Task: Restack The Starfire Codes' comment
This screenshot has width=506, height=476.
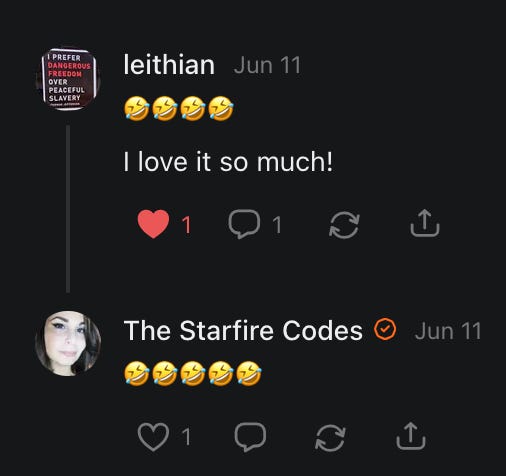Action: tap(330, 438)
